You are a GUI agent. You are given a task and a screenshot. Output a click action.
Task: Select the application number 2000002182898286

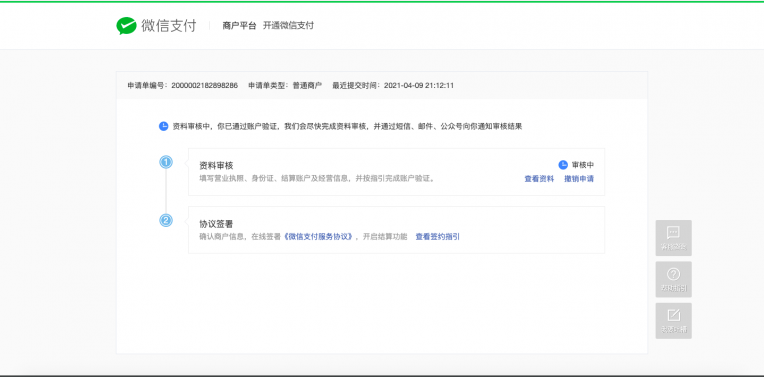coord(205,85)
